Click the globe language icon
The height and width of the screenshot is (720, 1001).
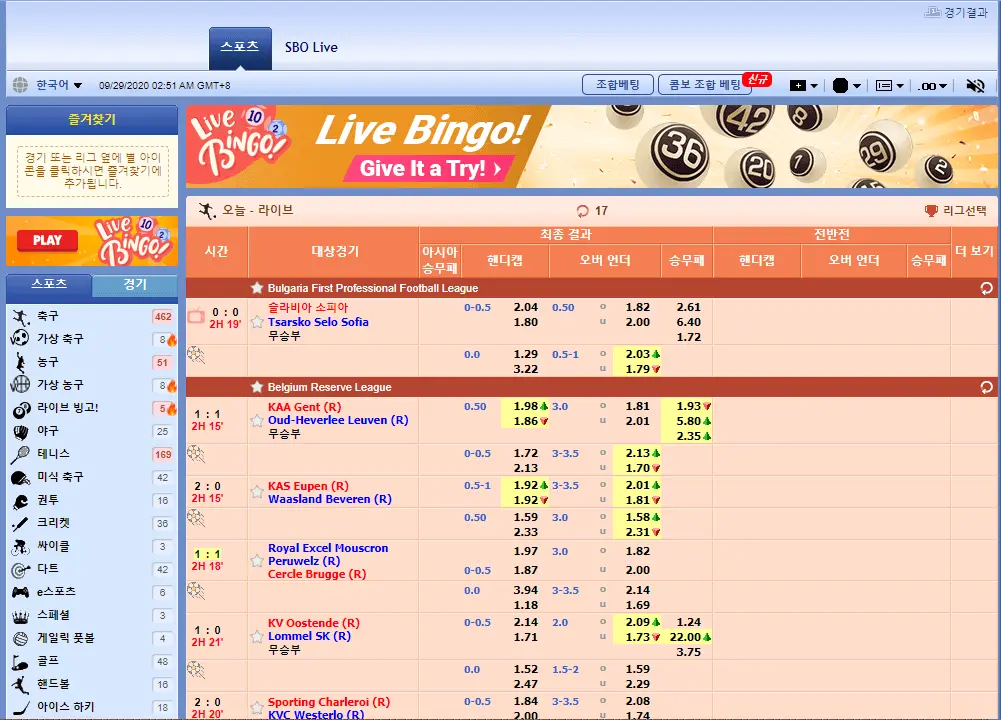point(20,85)
